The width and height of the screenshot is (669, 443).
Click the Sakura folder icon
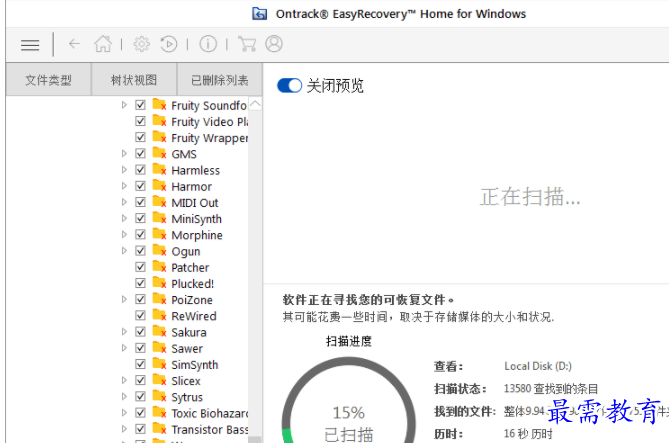pyautogui.click(x=159, y=332)
